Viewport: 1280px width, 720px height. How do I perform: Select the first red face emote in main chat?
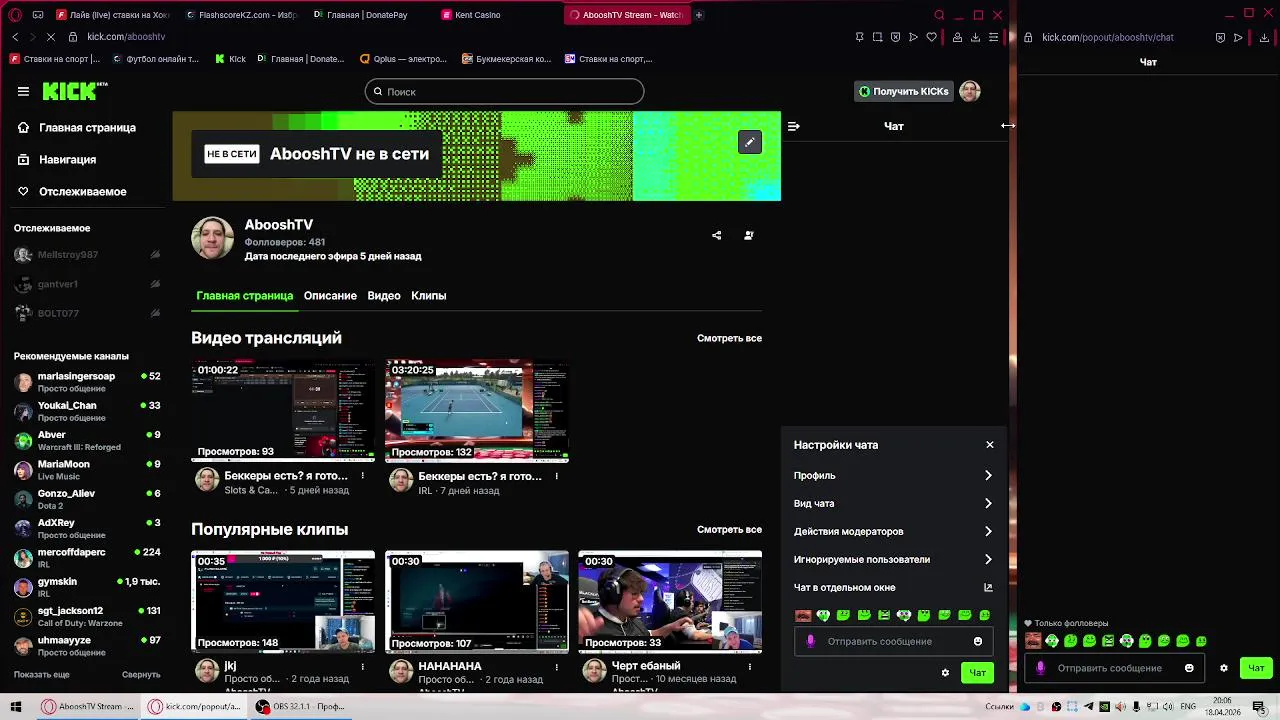[x=803, y=615]
